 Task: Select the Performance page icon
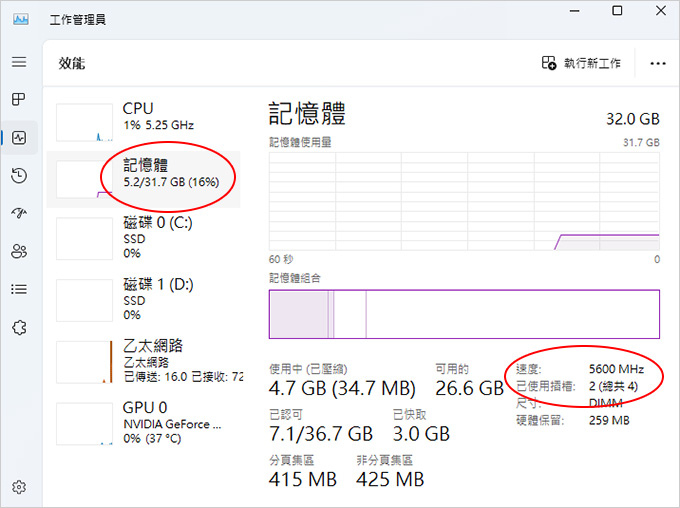coord(19,138)
